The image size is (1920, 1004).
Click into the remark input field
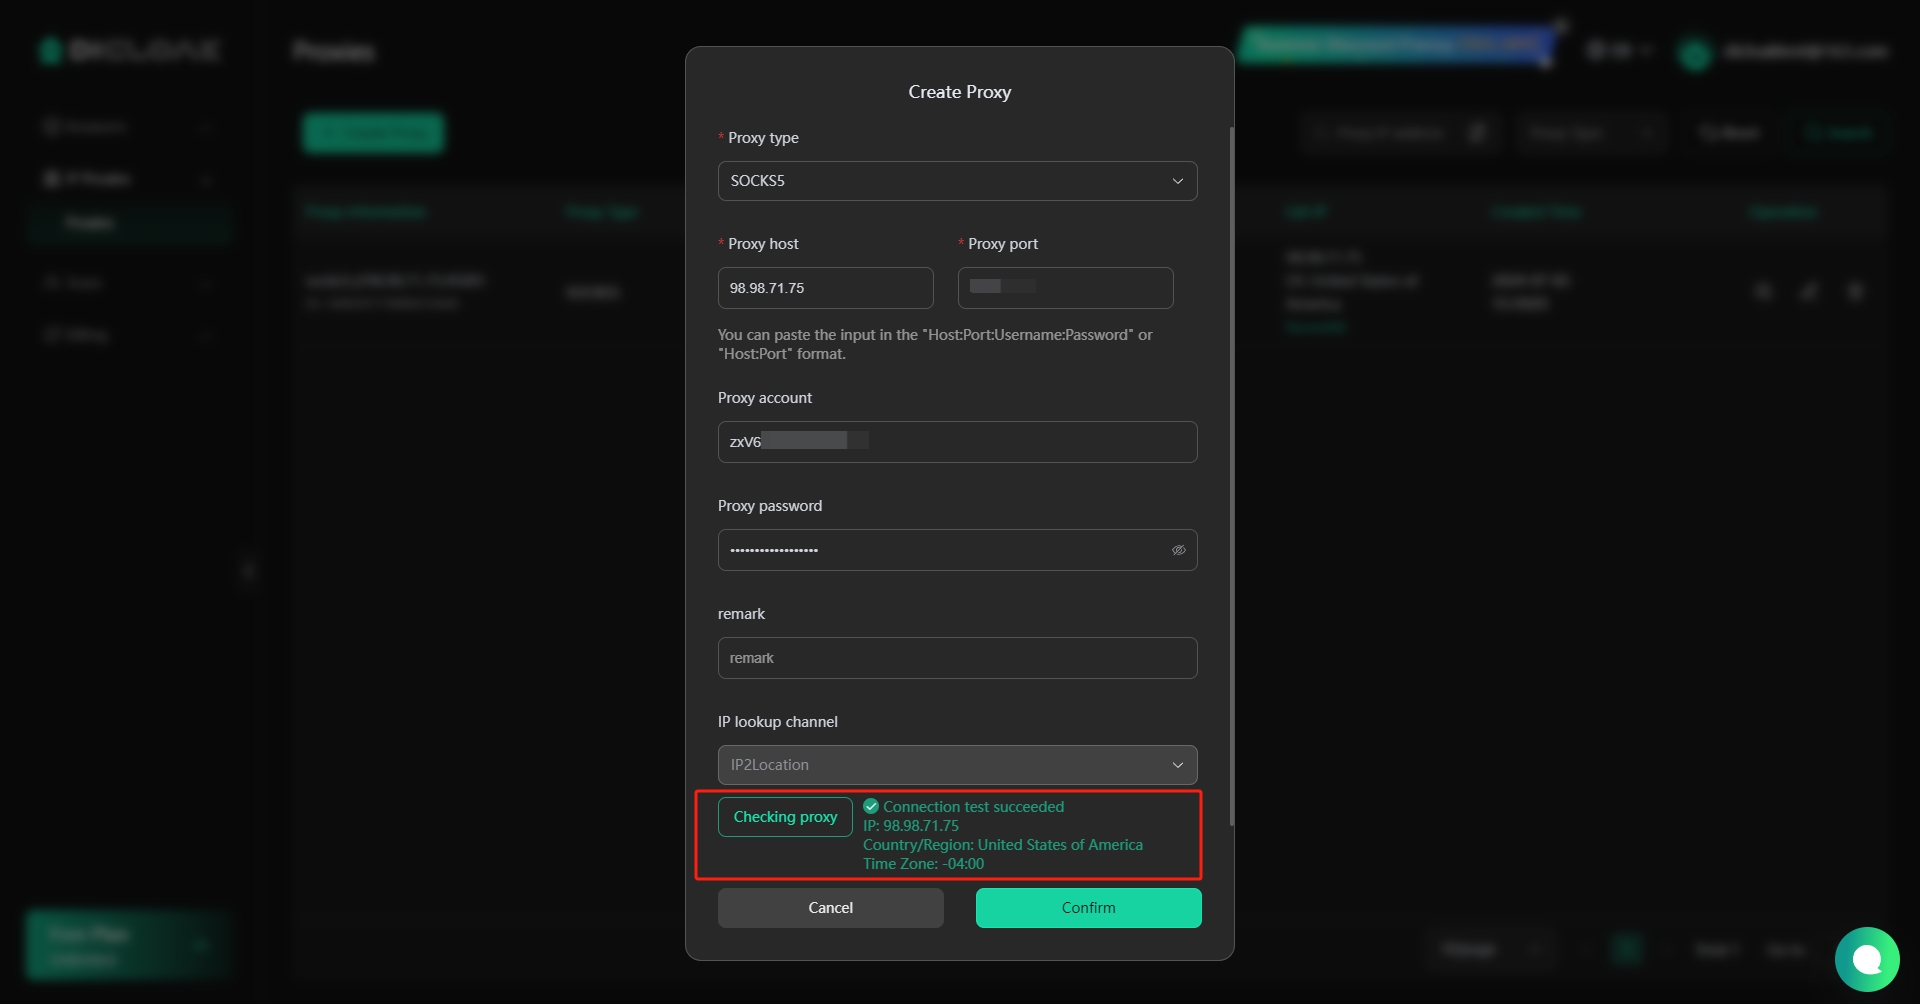[x=957, y=658]
